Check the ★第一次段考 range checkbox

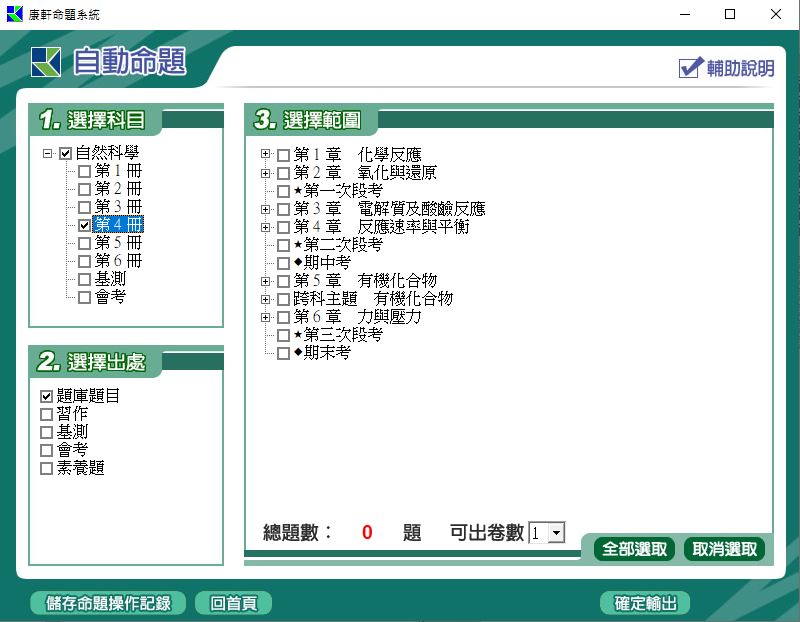point(284,191)
